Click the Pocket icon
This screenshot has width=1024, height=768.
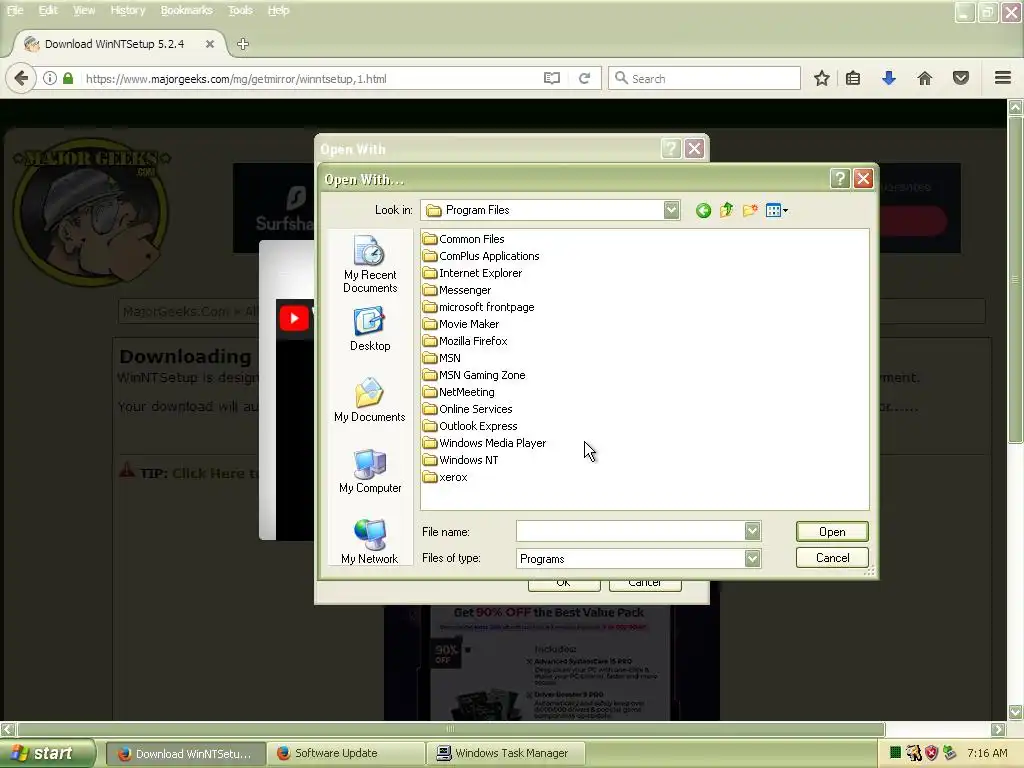pyautogui.click(x=961, y=78)
